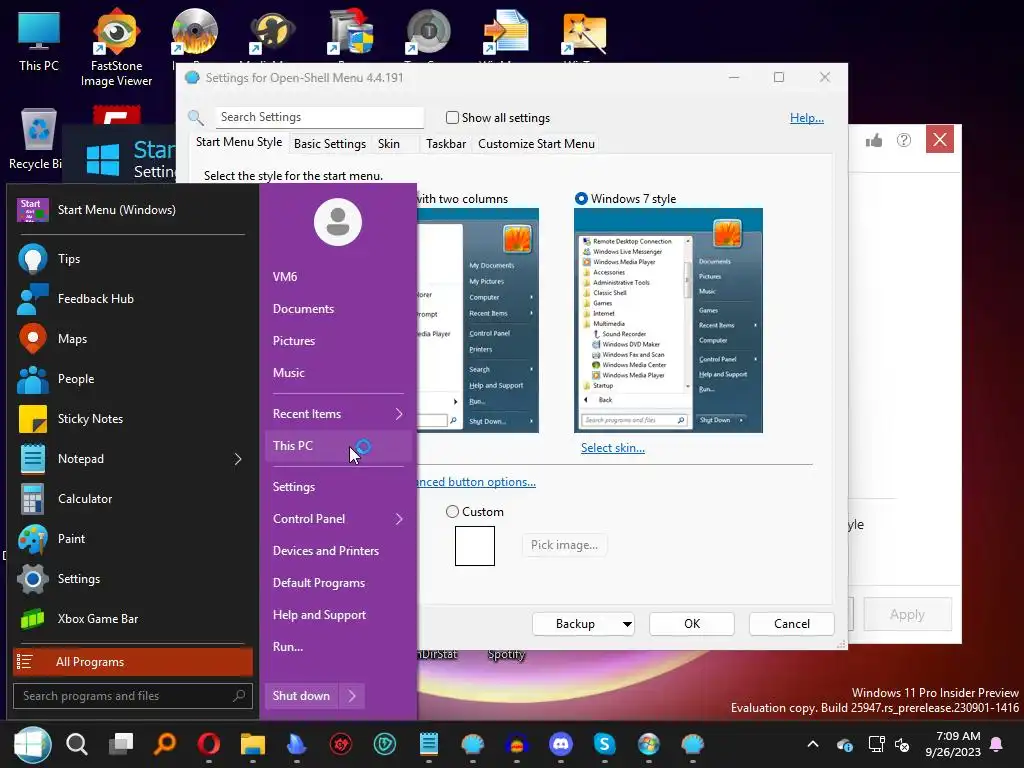Open Opera browser from taskbar

tap(209, 744)
